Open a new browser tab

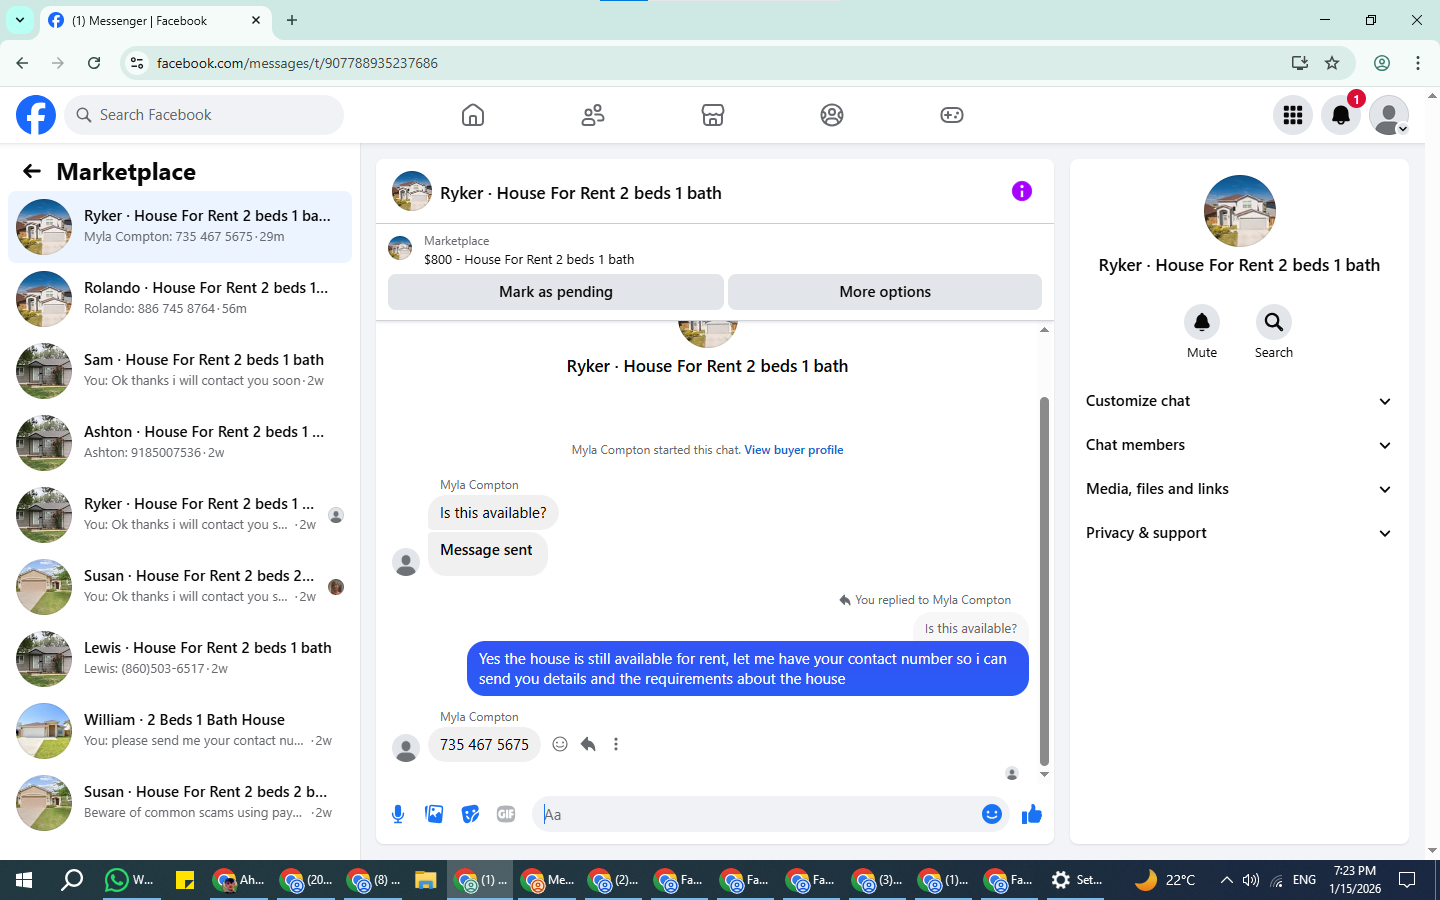coord(292,20)
